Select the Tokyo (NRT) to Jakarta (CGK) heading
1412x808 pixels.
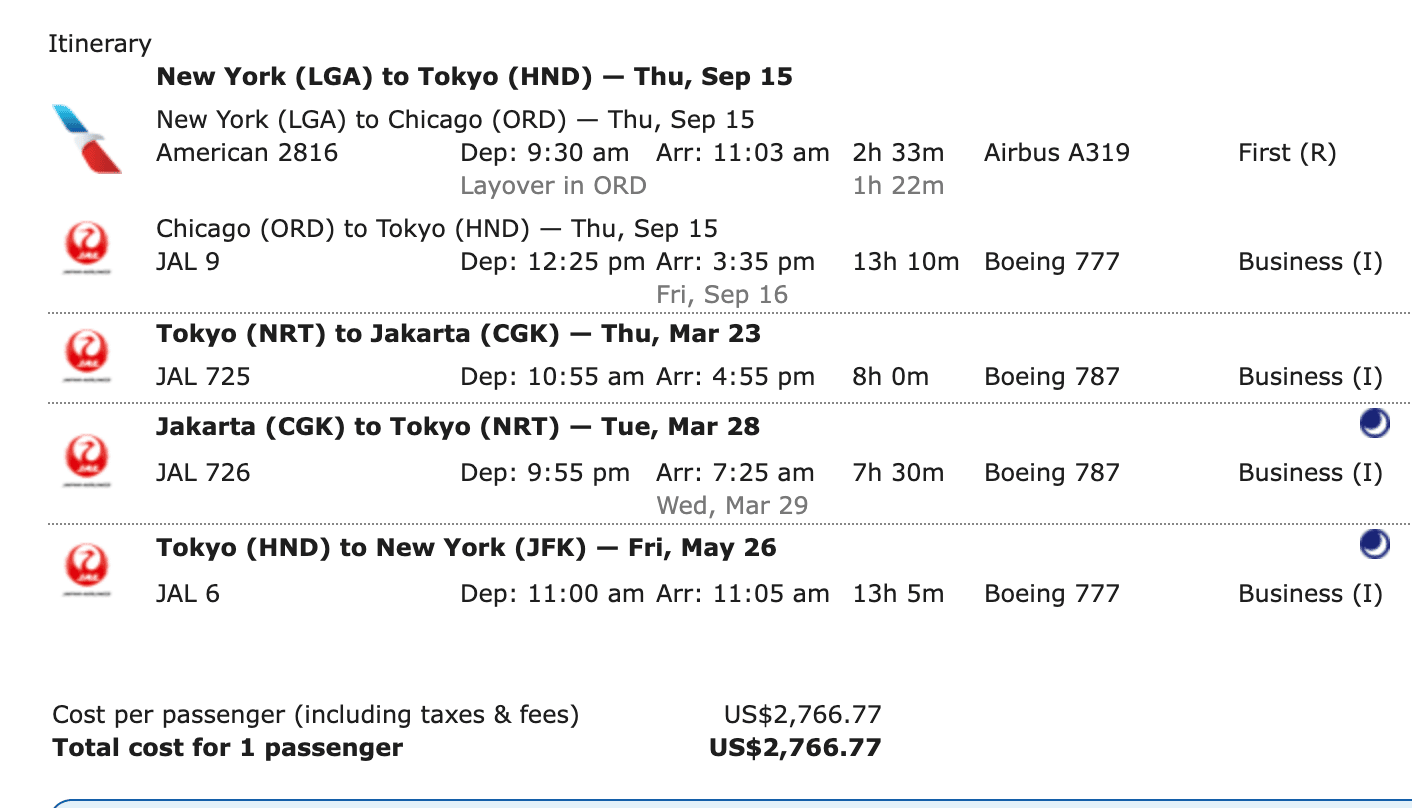[459, 334]
